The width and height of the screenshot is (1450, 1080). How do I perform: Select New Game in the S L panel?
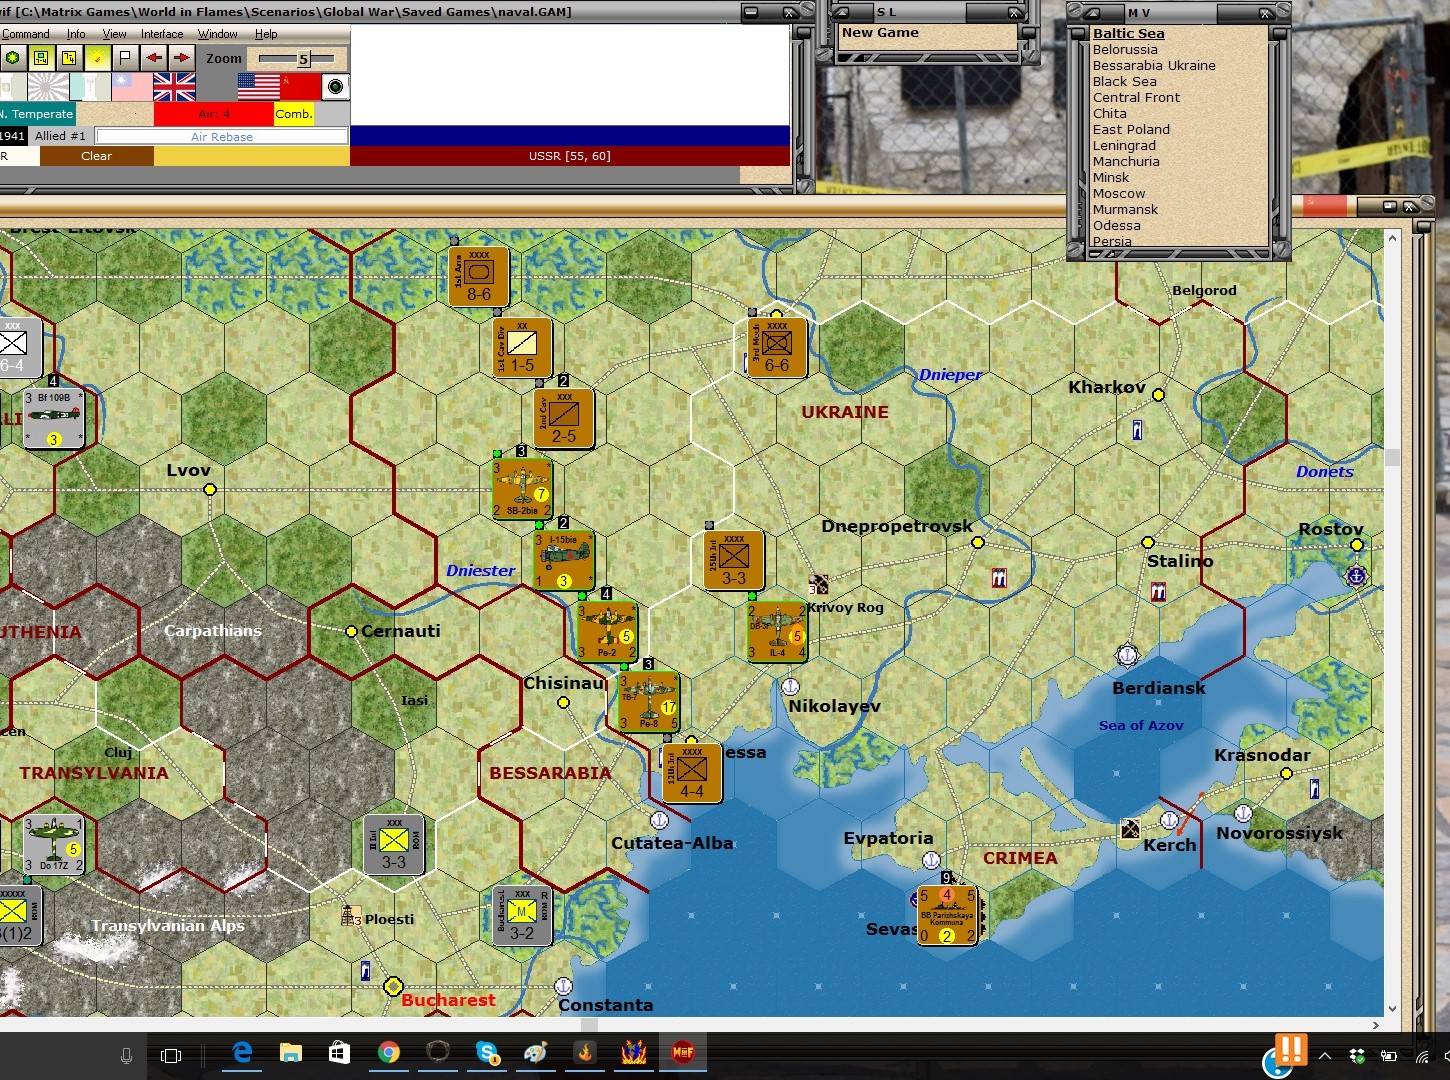click(x=880, y=32)
